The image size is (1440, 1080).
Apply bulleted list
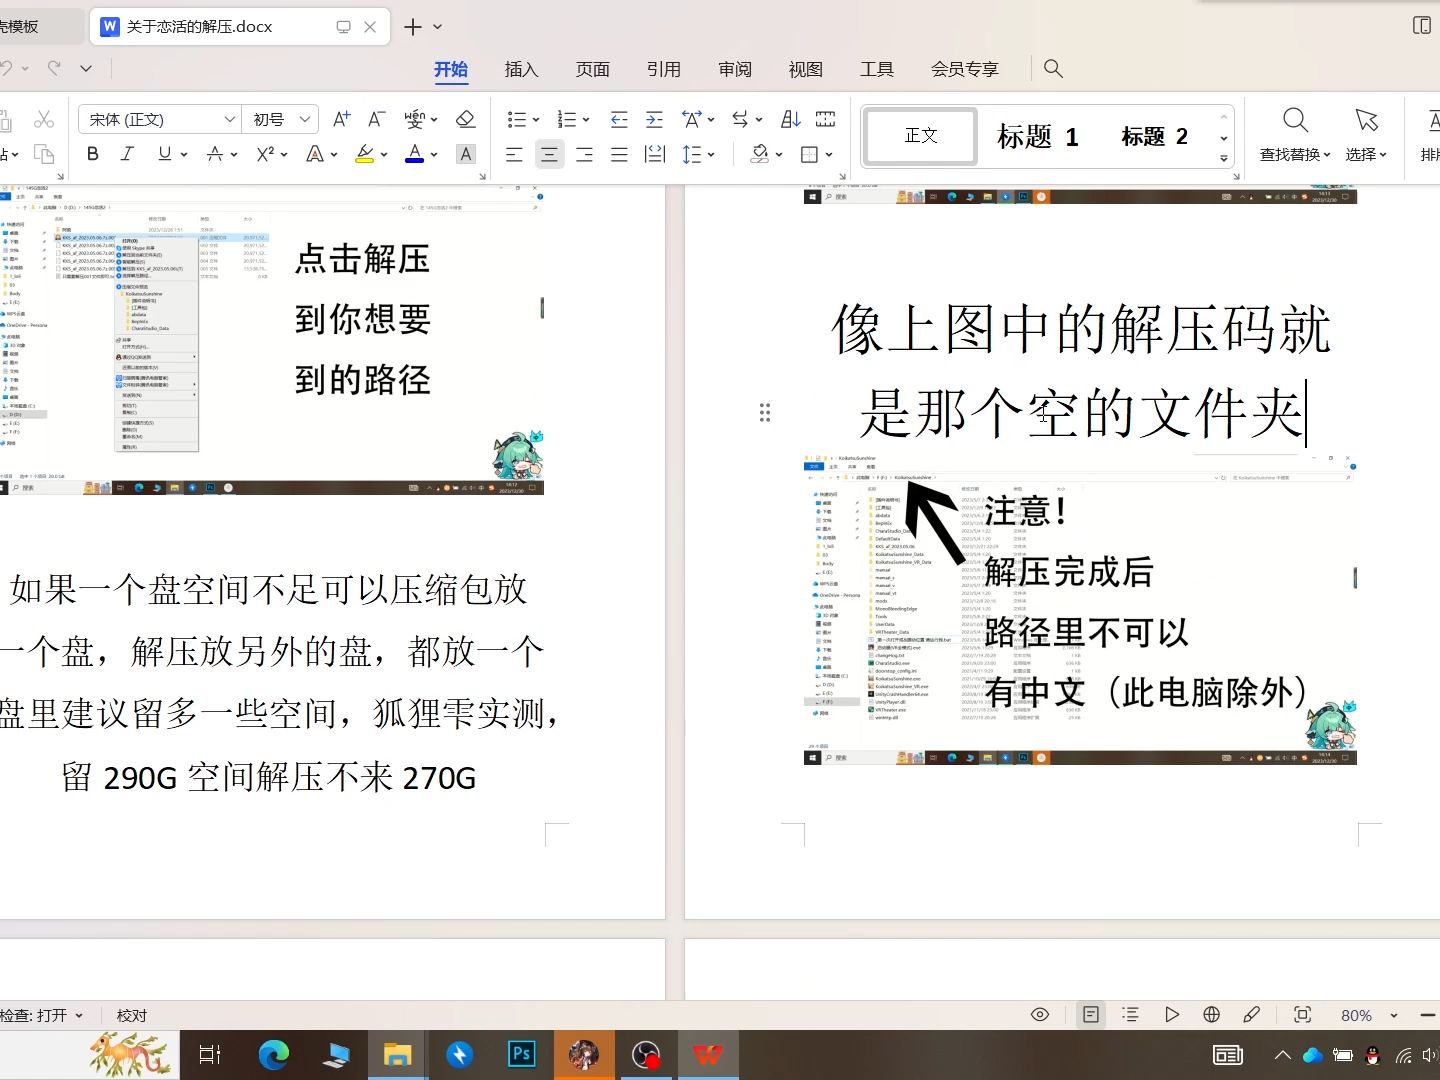pyautogui.click(x=516, y=119)
